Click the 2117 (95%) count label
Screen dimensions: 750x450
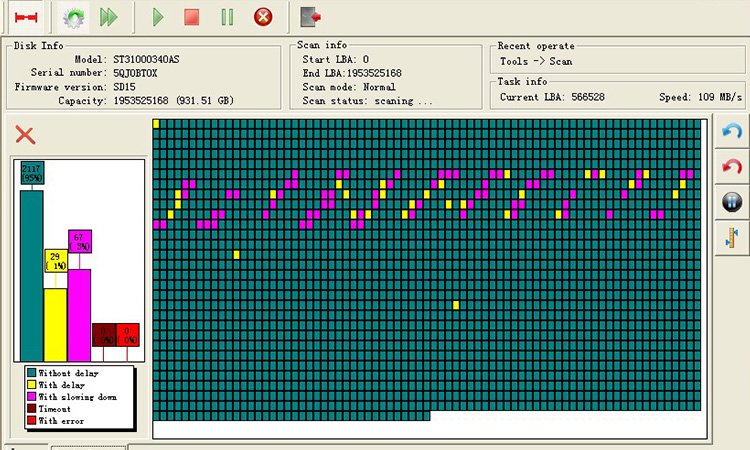(33, 173)
